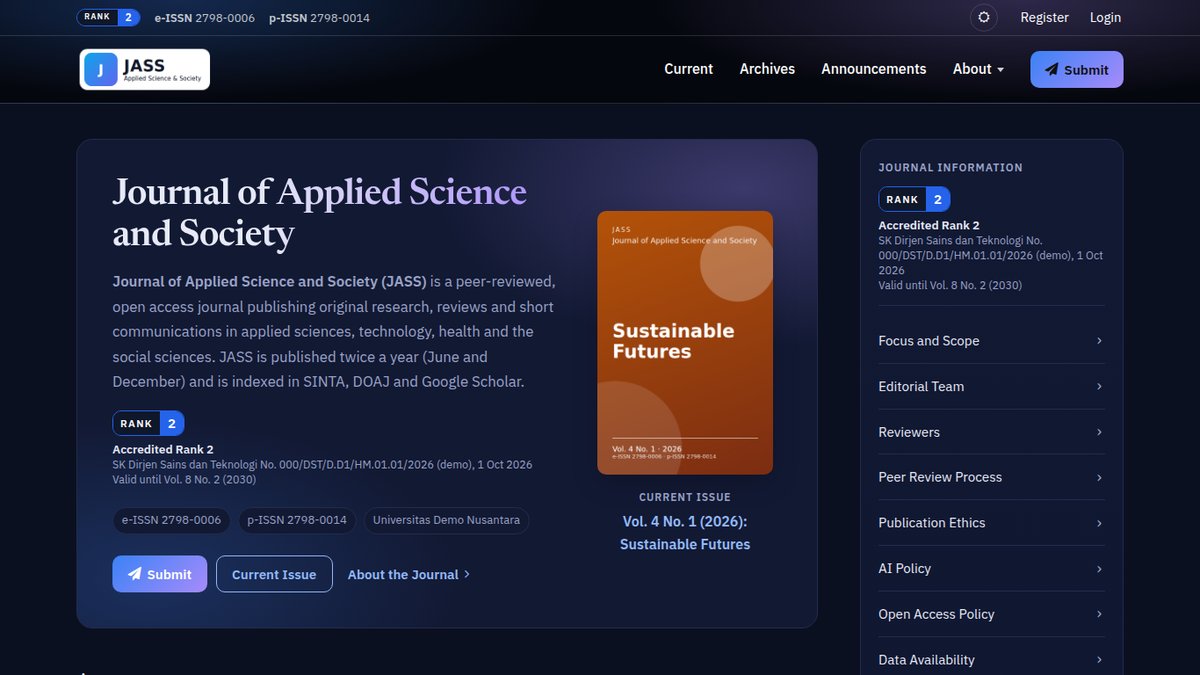The height and width of the screenshot is (675, 1200).
Task: Click the top bar text 'e-ISSN 2798-0006'
Action: coord(205,17)
